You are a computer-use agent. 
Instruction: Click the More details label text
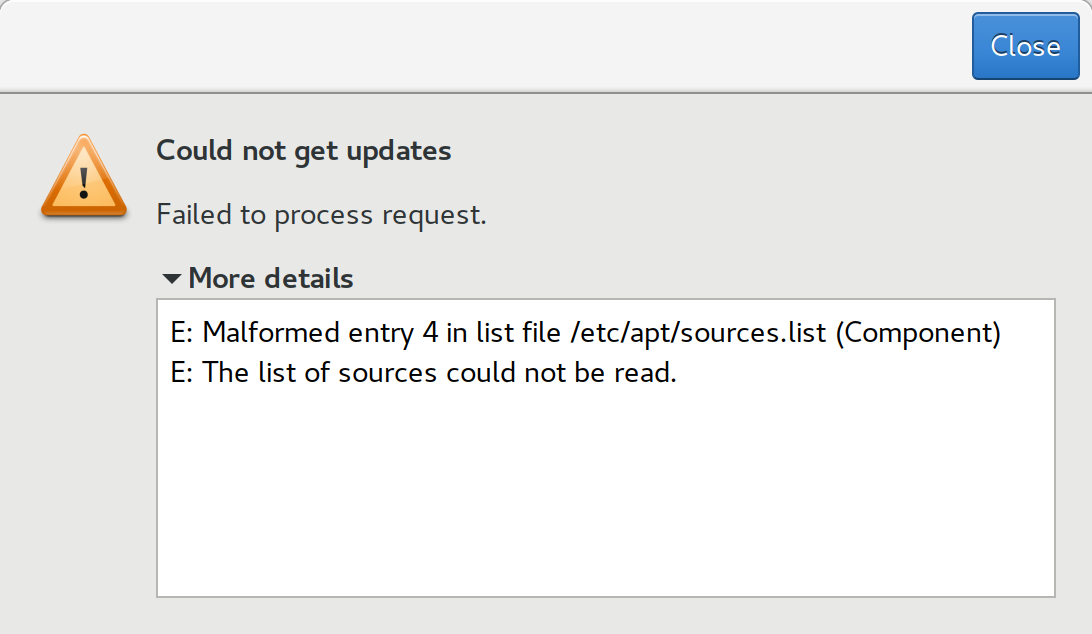tap(271, 279)
